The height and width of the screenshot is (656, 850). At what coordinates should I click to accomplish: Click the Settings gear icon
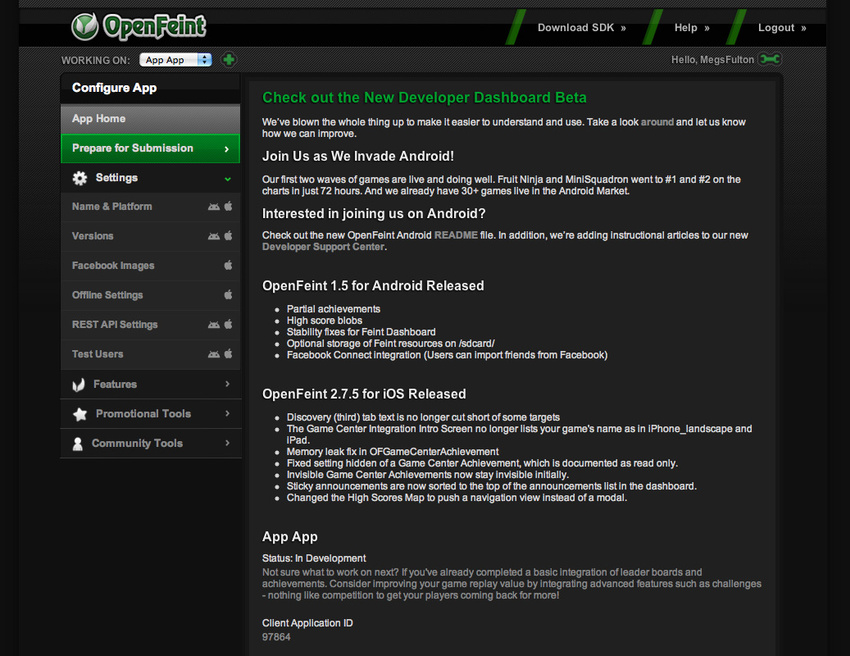tap(80, 178)
